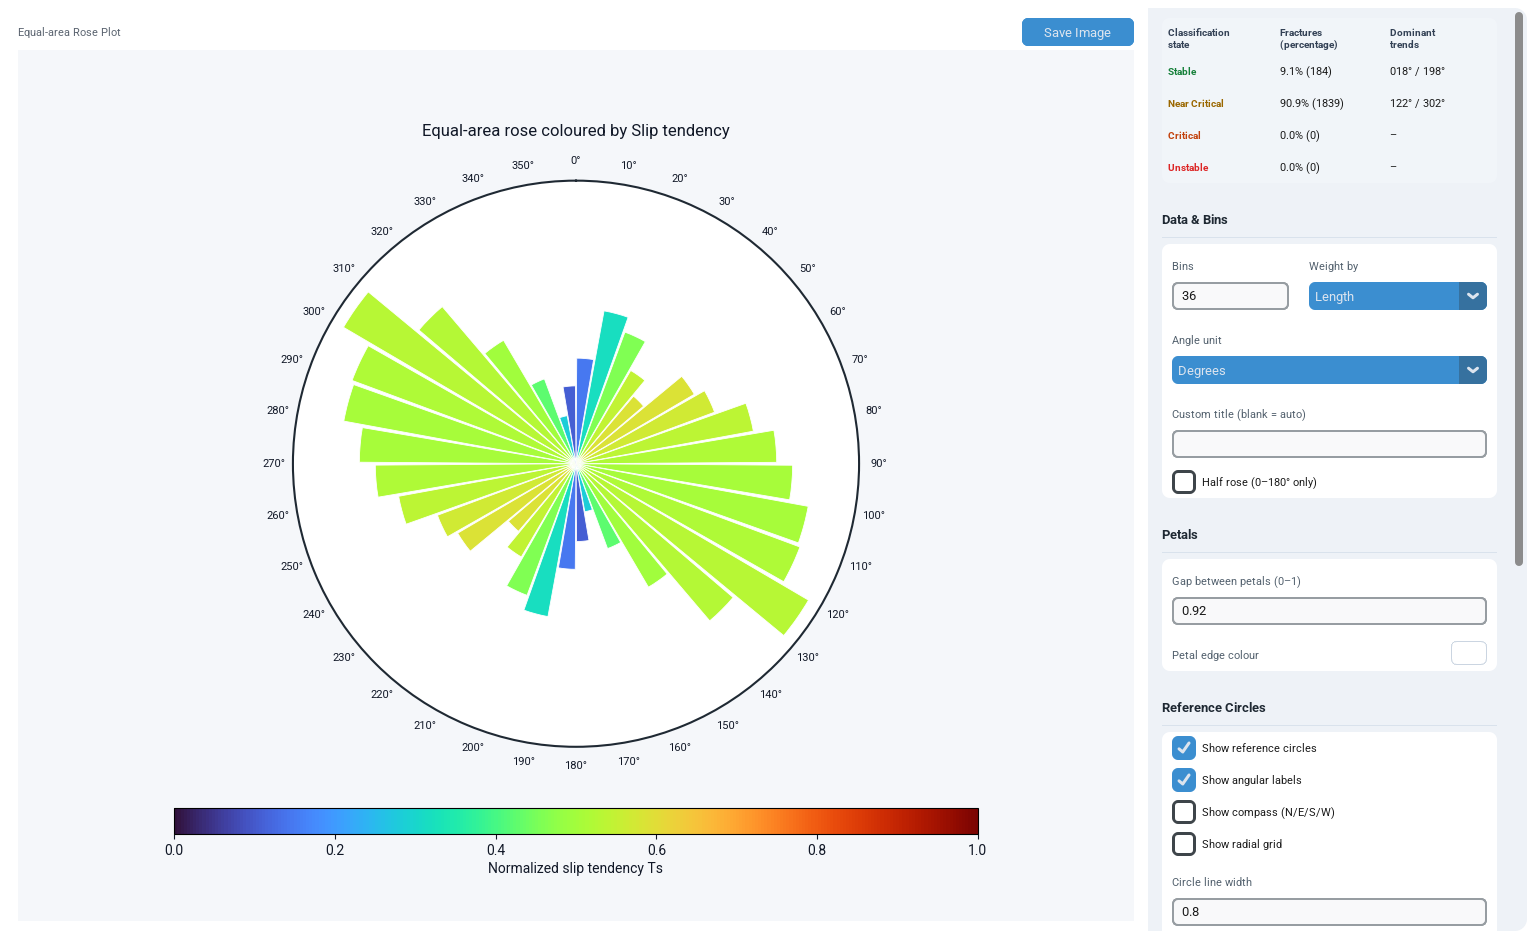Image resolution: width=1535 pixels, height=939 pixels.
Task: Click the Gap between petals field
Action: click(x=1329, y=611)
